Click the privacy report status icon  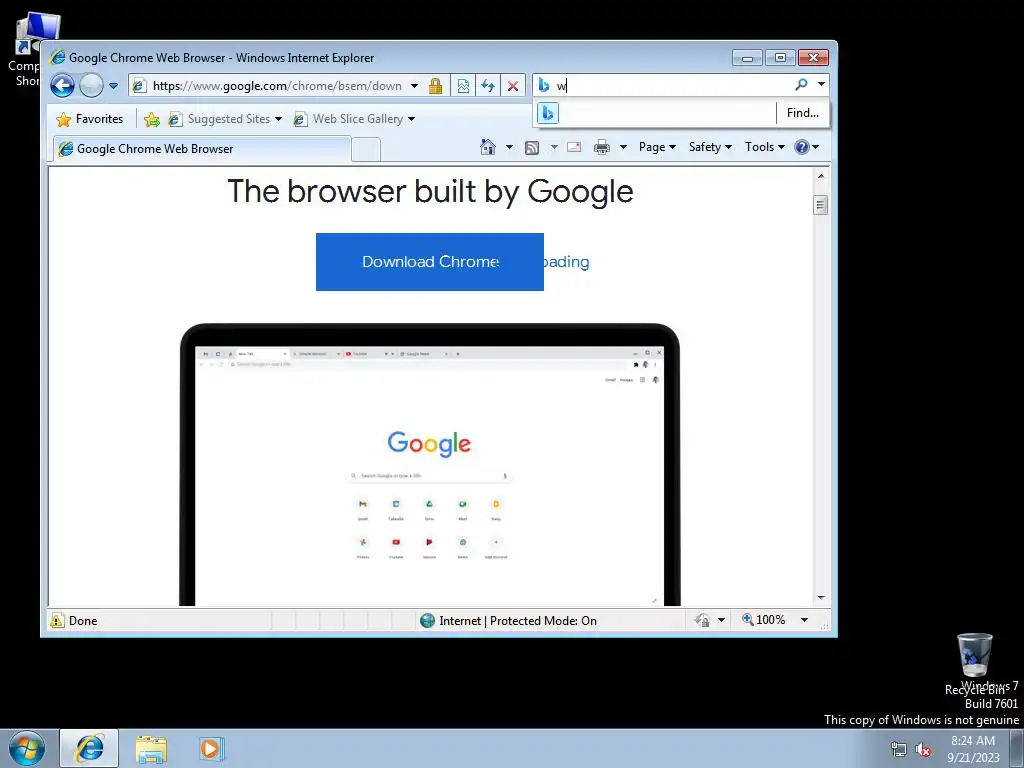[703, 620]
